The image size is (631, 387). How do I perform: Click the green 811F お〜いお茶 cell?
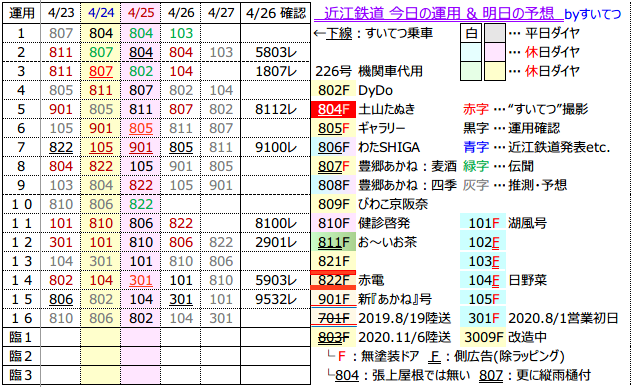click(x=333, y=242)
